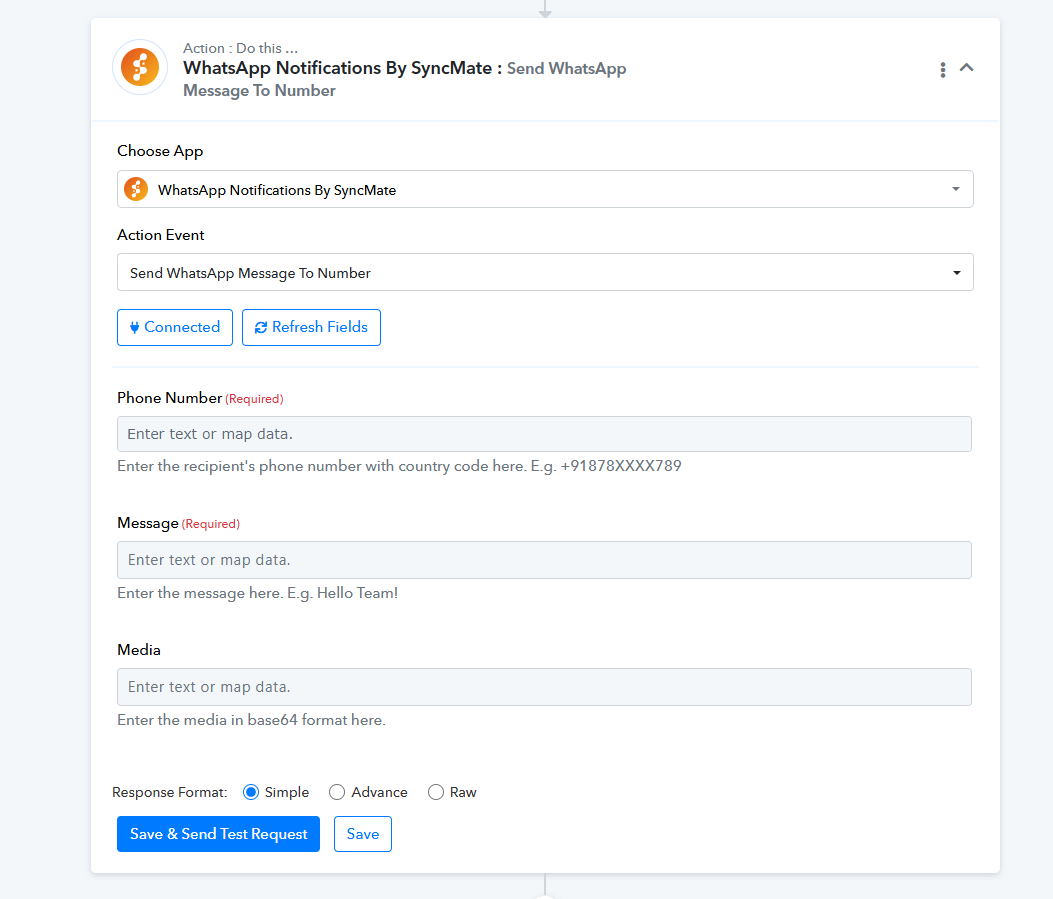Collapse the action step with the chevron
This screenshot has width=1053, height=899.
pos(967,68)
